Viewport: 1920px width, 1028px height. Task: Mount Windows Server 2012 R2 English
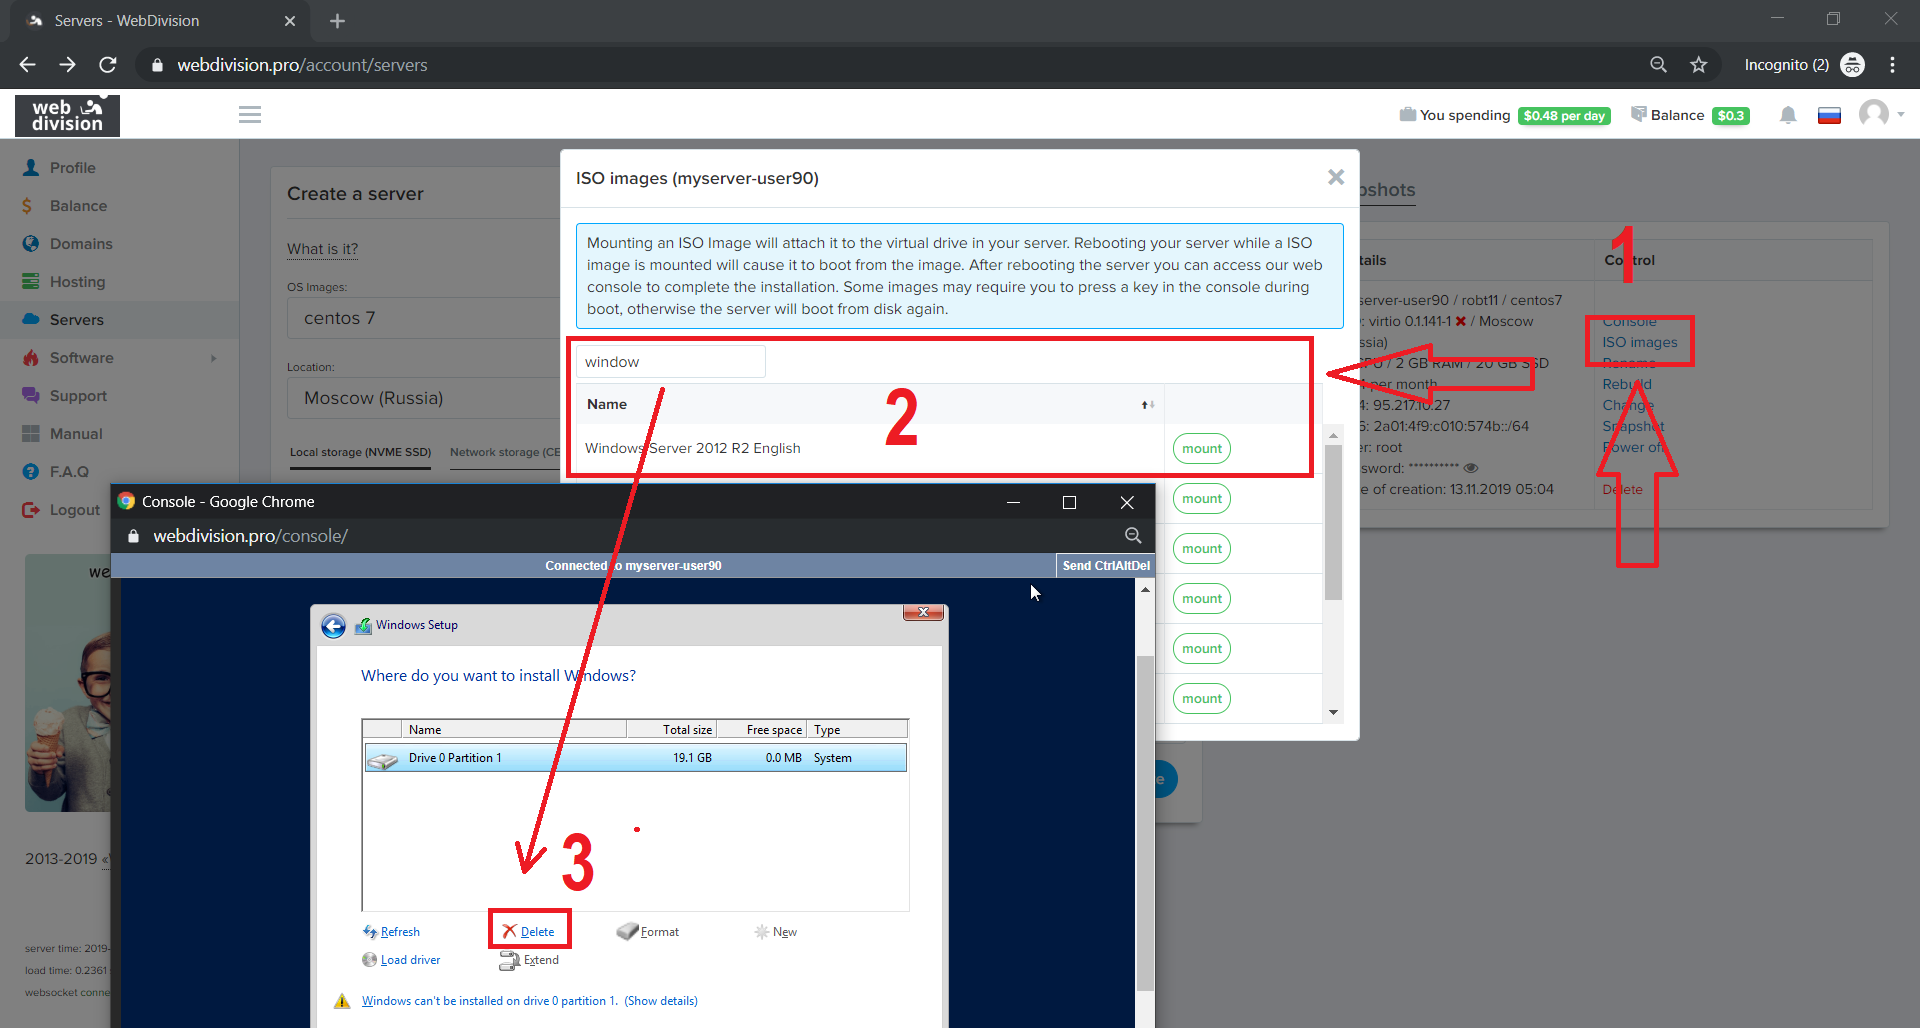(1201, 449)
